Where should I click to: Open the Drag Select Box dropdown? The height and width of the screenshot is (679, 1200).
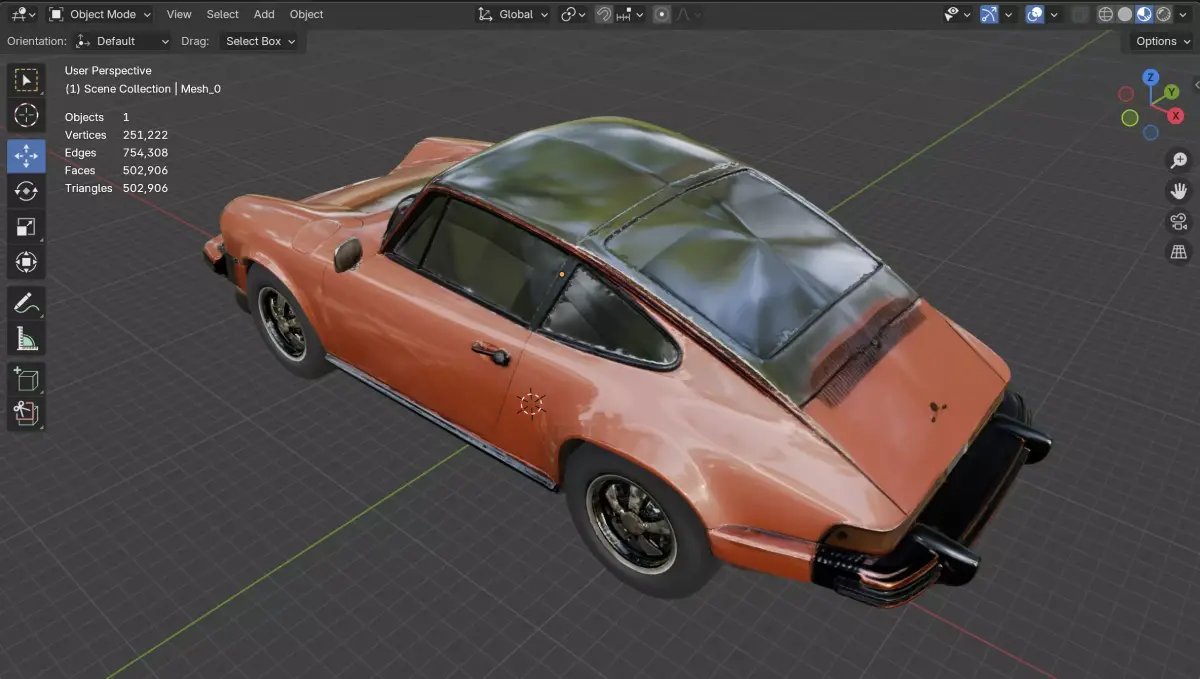[x=260, y=41]
